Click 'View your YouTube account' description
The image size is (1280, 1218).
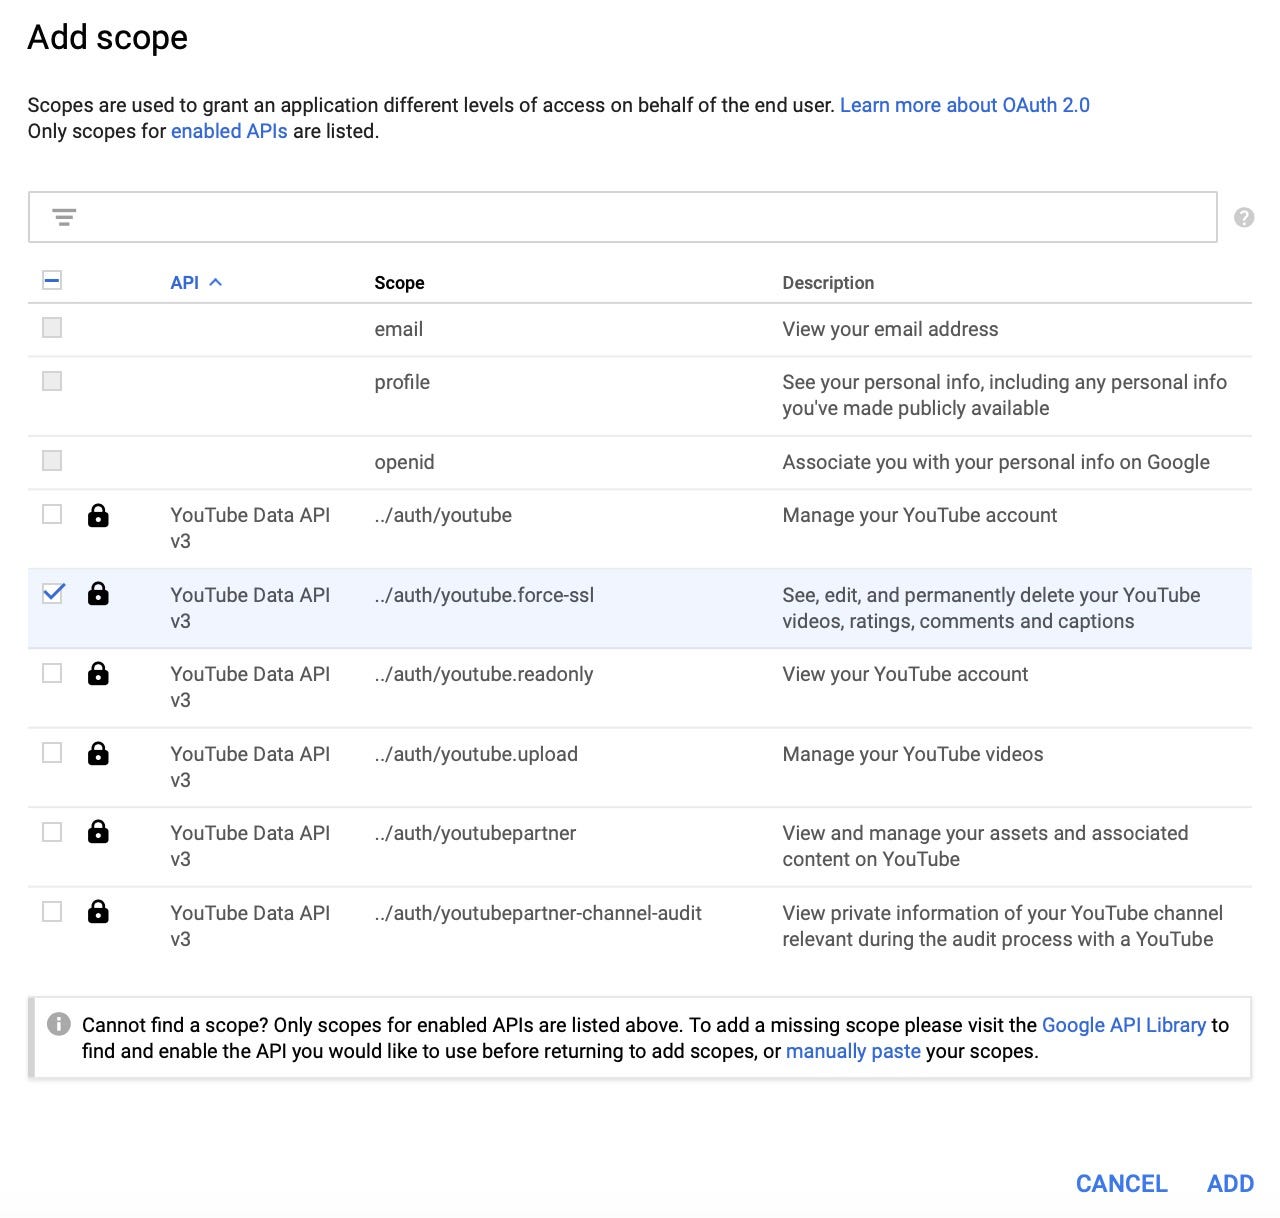[x=905, y=674]
